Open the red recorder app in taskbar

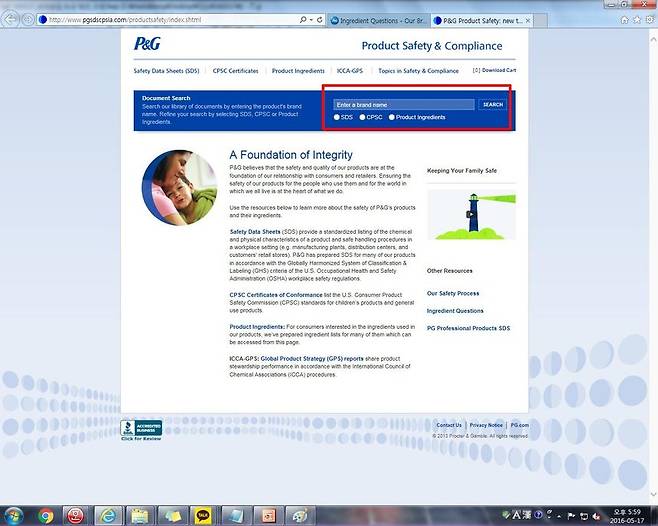[x=76, y=516]
